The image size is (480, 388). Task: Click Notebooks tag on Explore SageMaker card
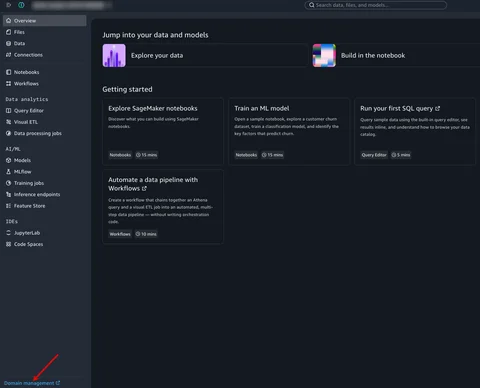pyautogui.click(x=120, y=155)
